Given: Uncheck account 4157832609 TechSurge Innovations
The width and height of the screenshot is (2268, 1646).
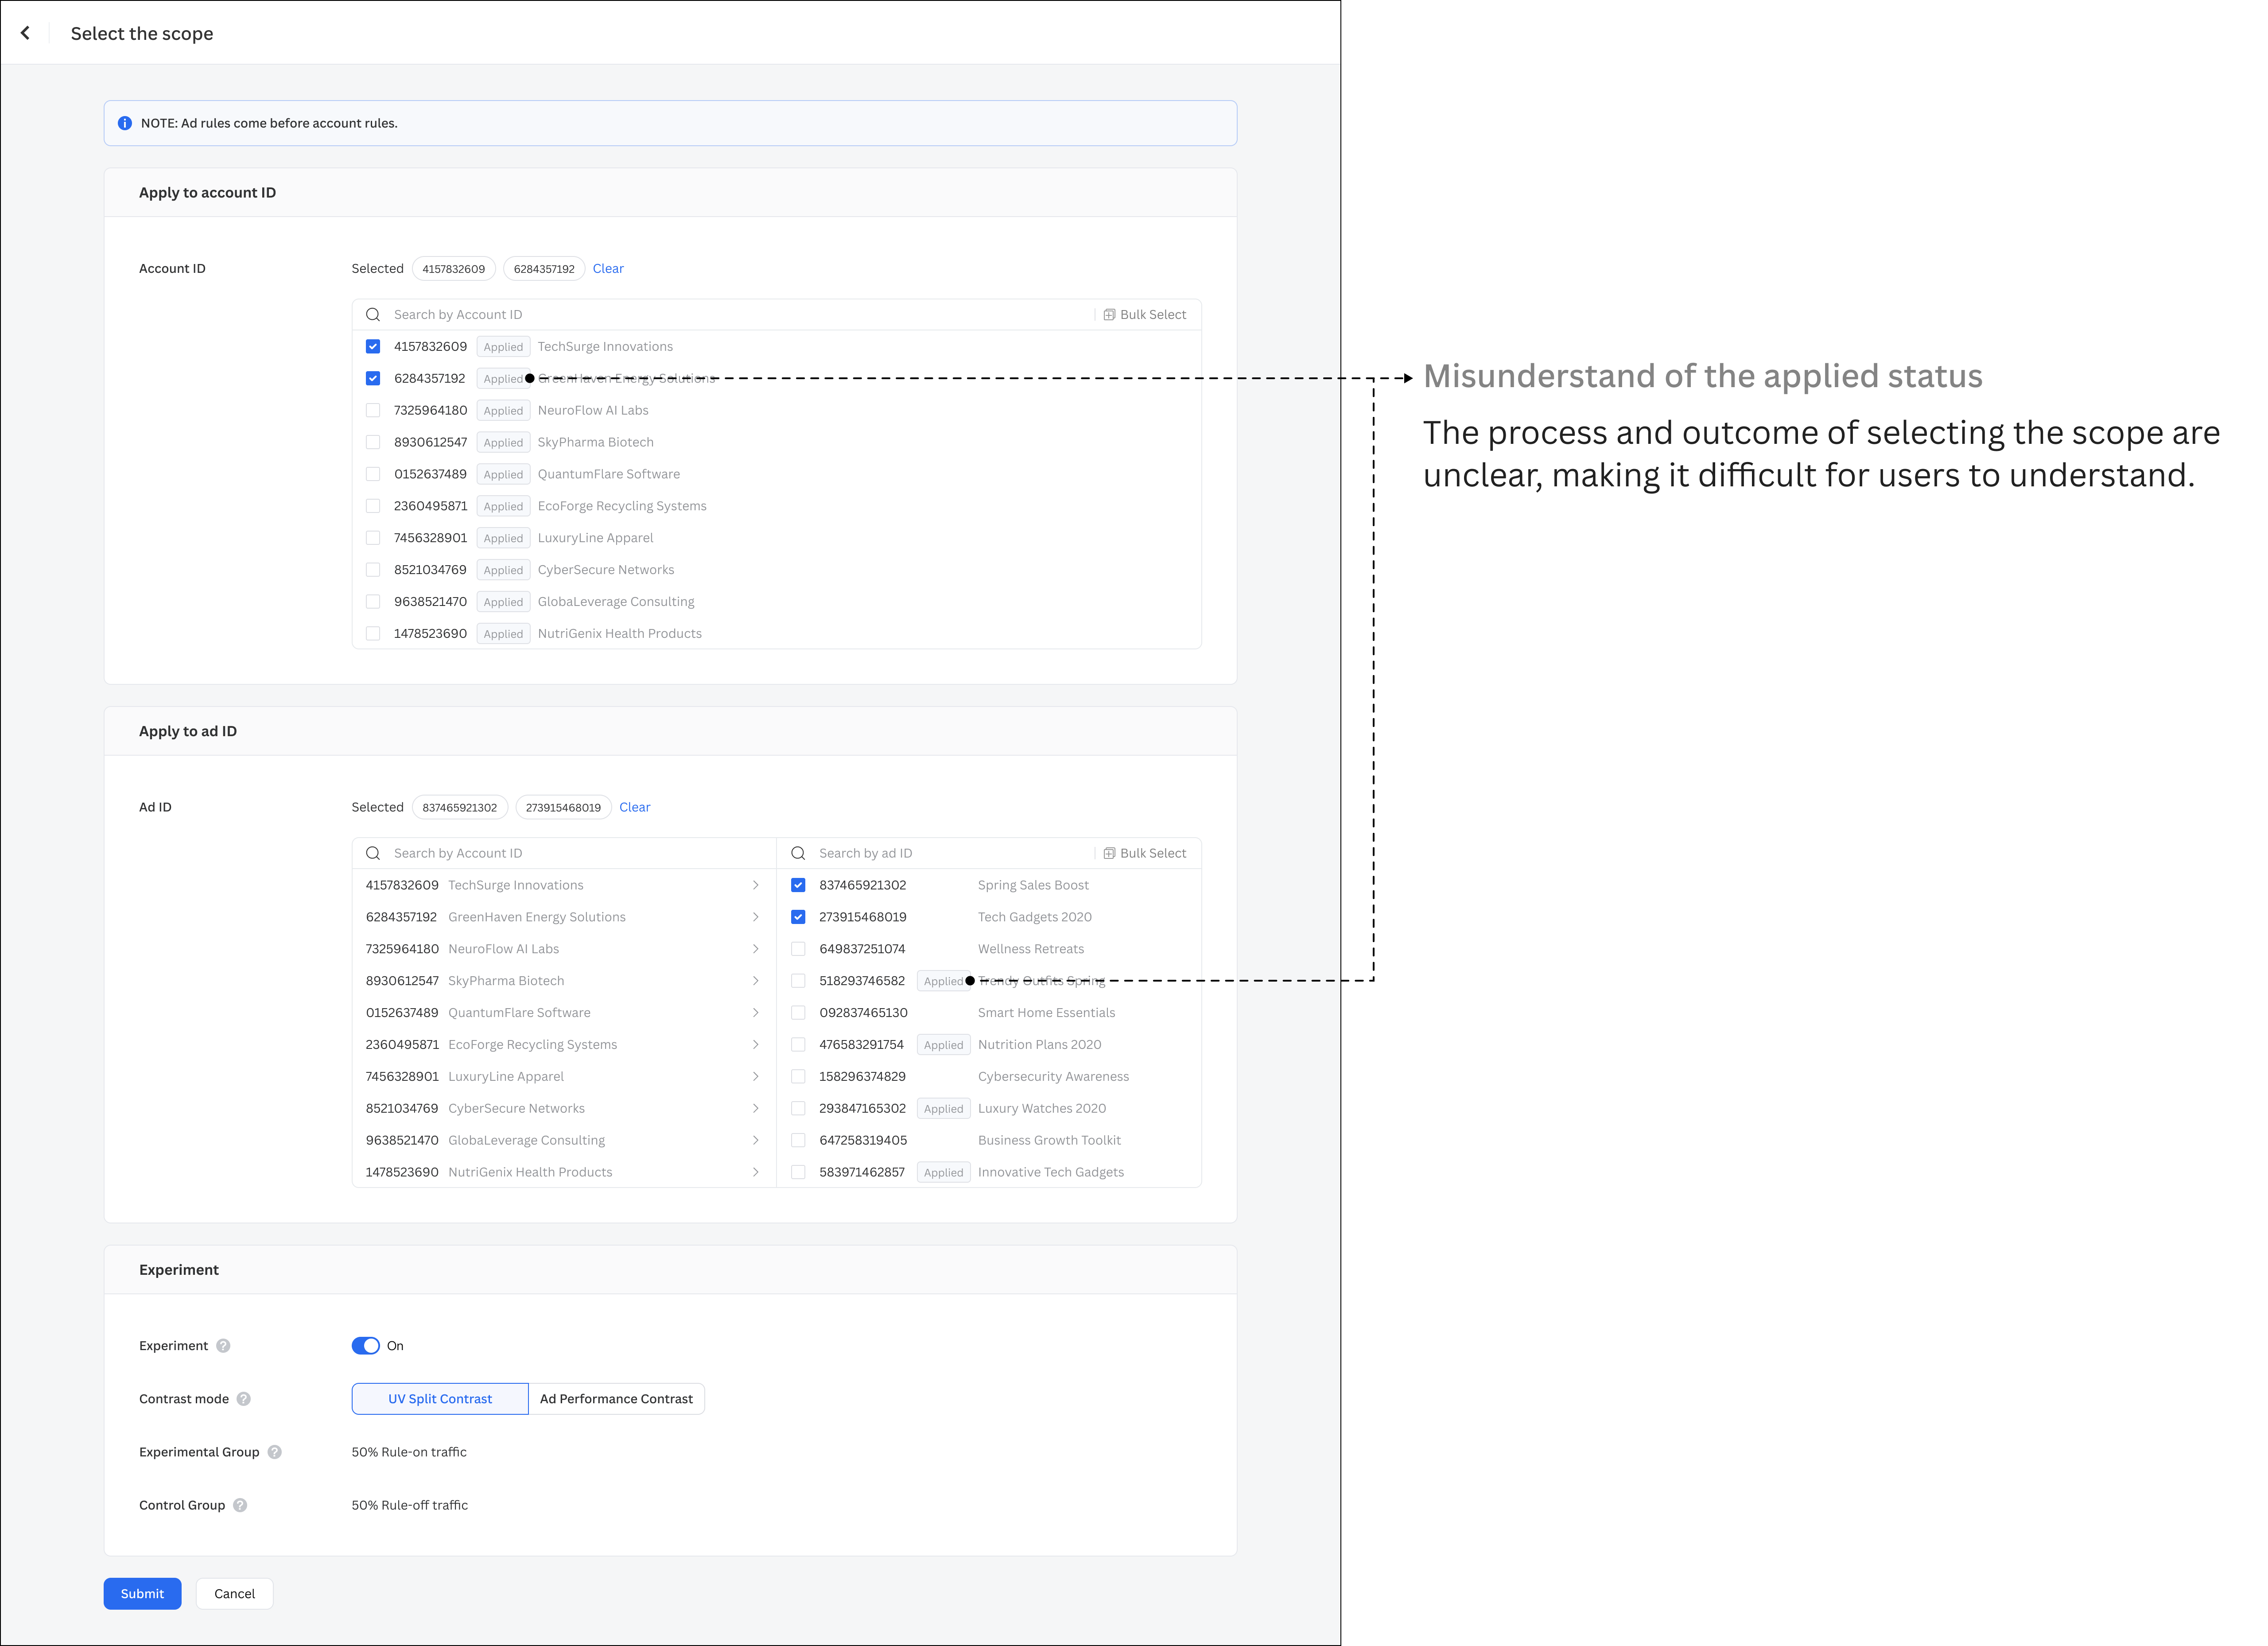Looking at the screenshot, I should coord(373,347).
